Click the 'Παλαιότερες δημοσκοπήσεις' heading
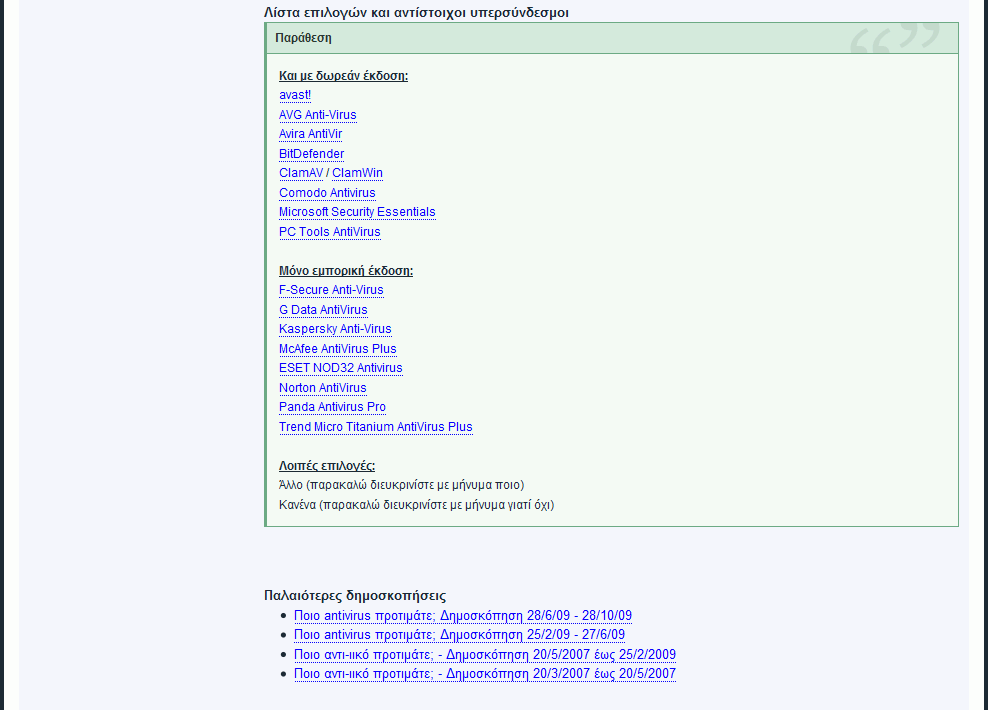 [x=355, y=595]
